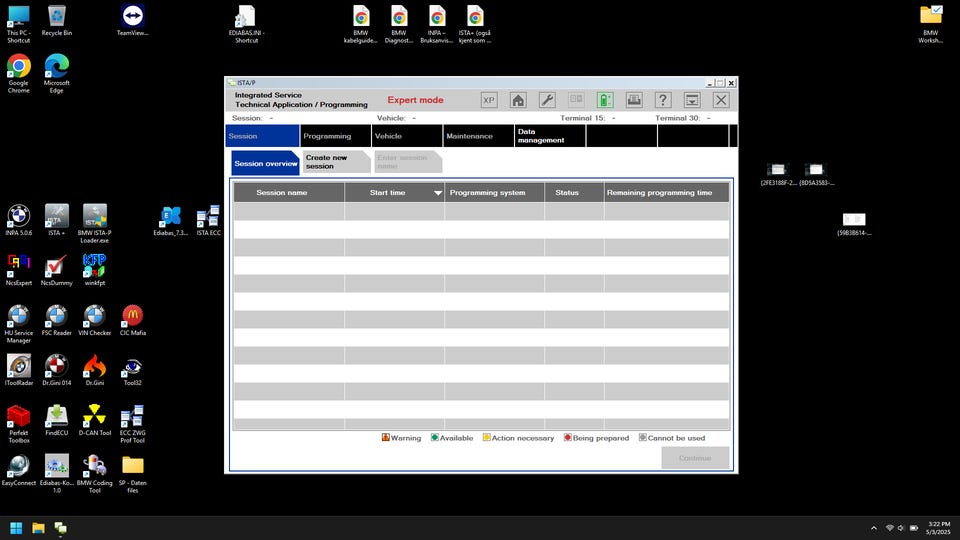960x540 pixels.
Task: Click first empty session table row
Action: (x=481, y=211)
